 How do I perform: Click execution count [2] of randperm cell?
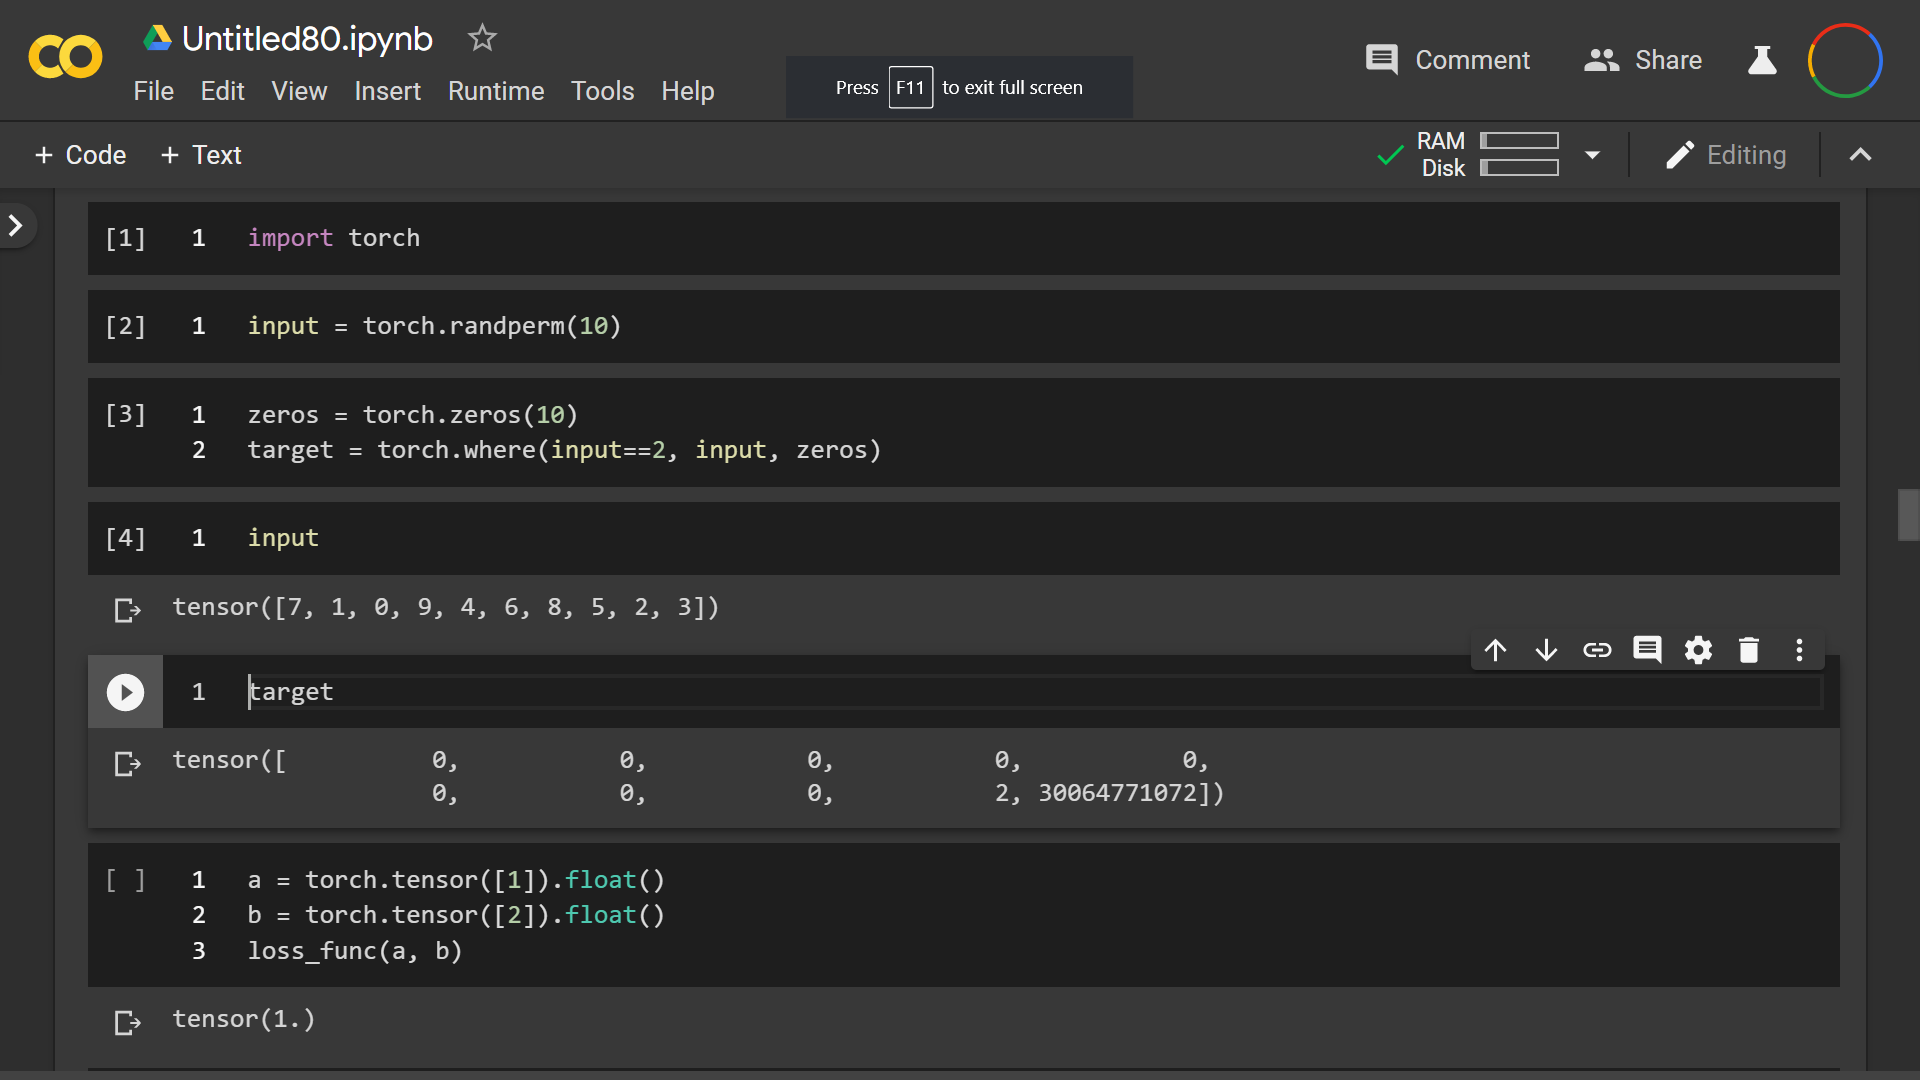(126, 326)
